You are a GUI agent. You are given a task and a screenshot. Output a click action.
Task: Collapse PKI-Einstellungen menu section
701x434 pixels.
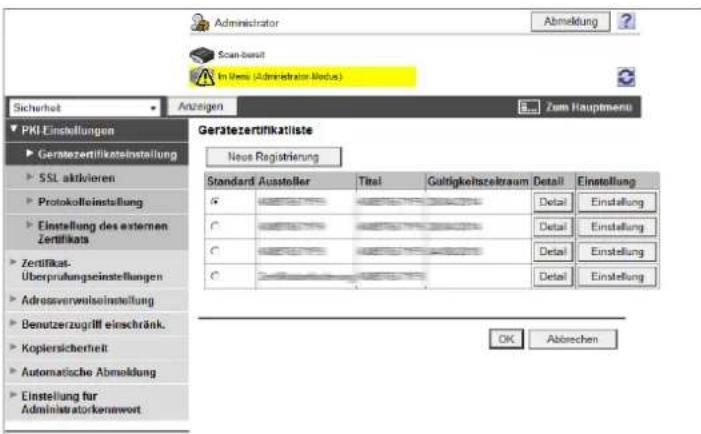96,131
